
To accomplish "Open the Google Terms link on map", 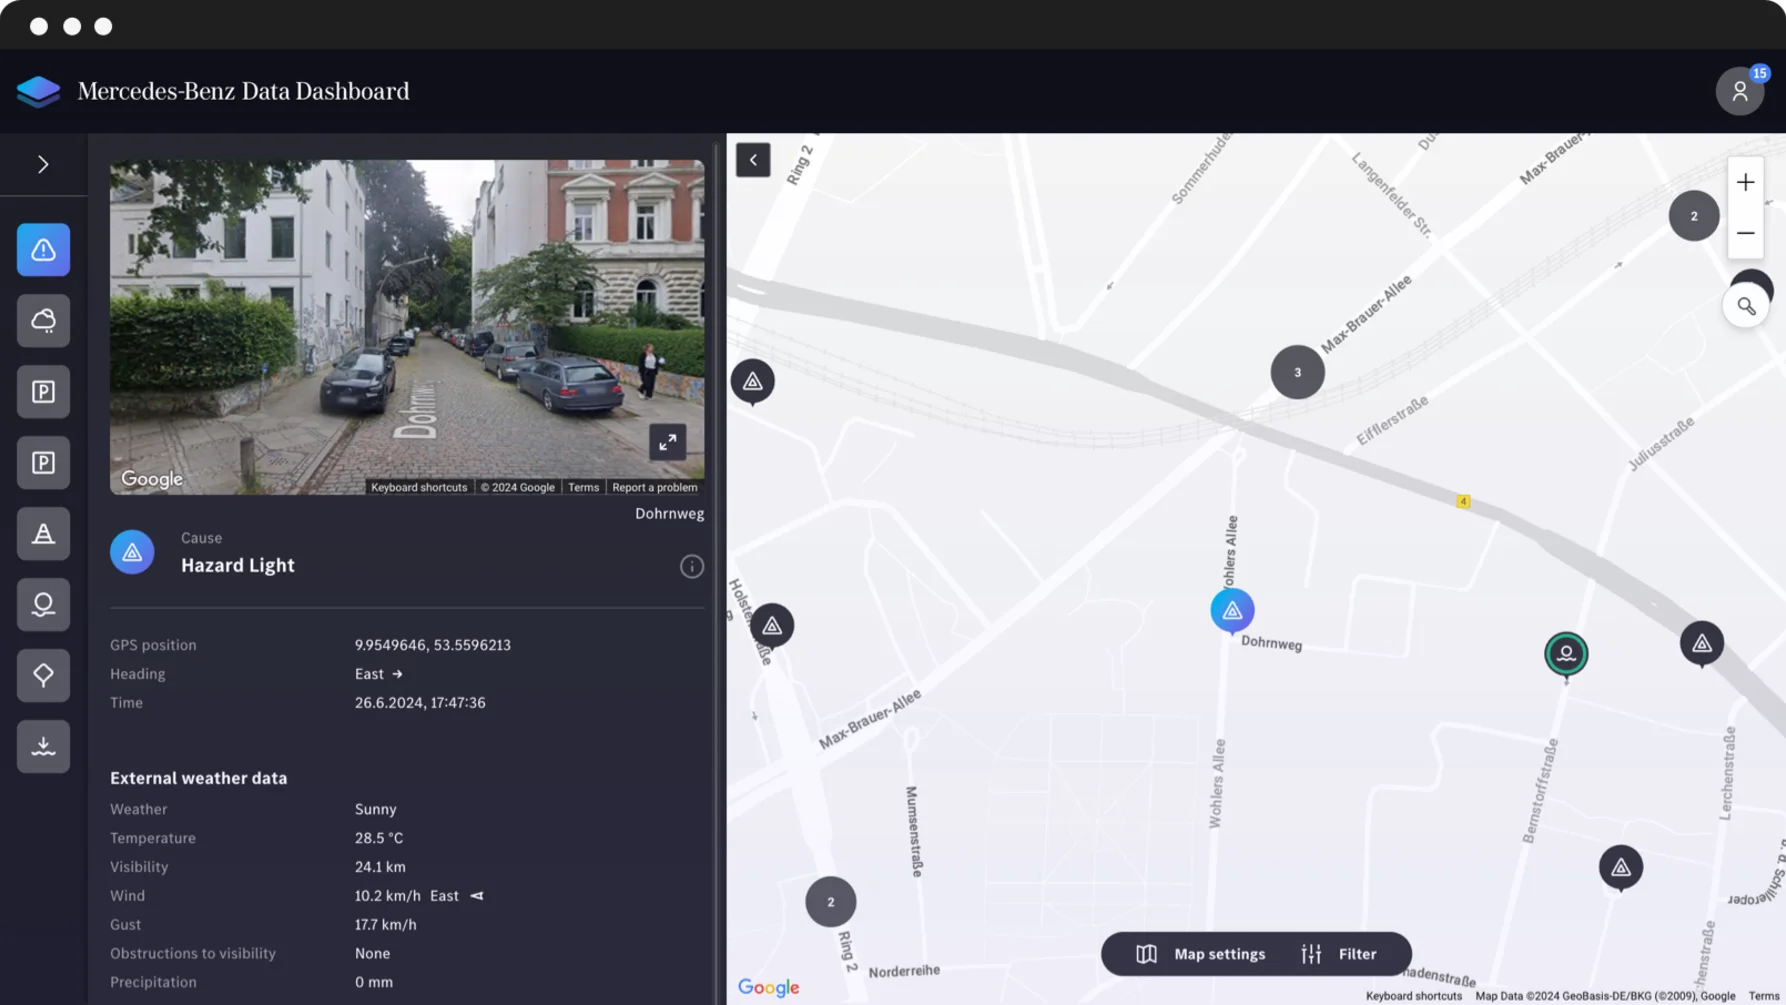I will pyautogui.click(x=1764, y=995).
